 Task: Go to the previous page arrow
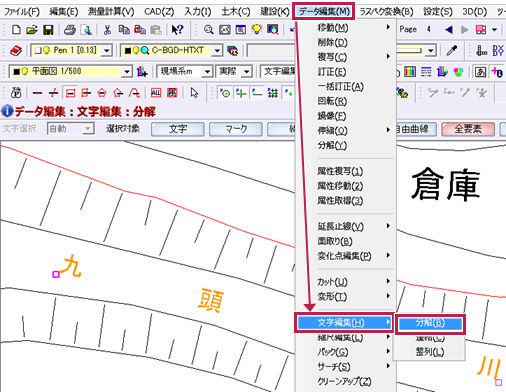pyautogui.click(x=449, y=30)
